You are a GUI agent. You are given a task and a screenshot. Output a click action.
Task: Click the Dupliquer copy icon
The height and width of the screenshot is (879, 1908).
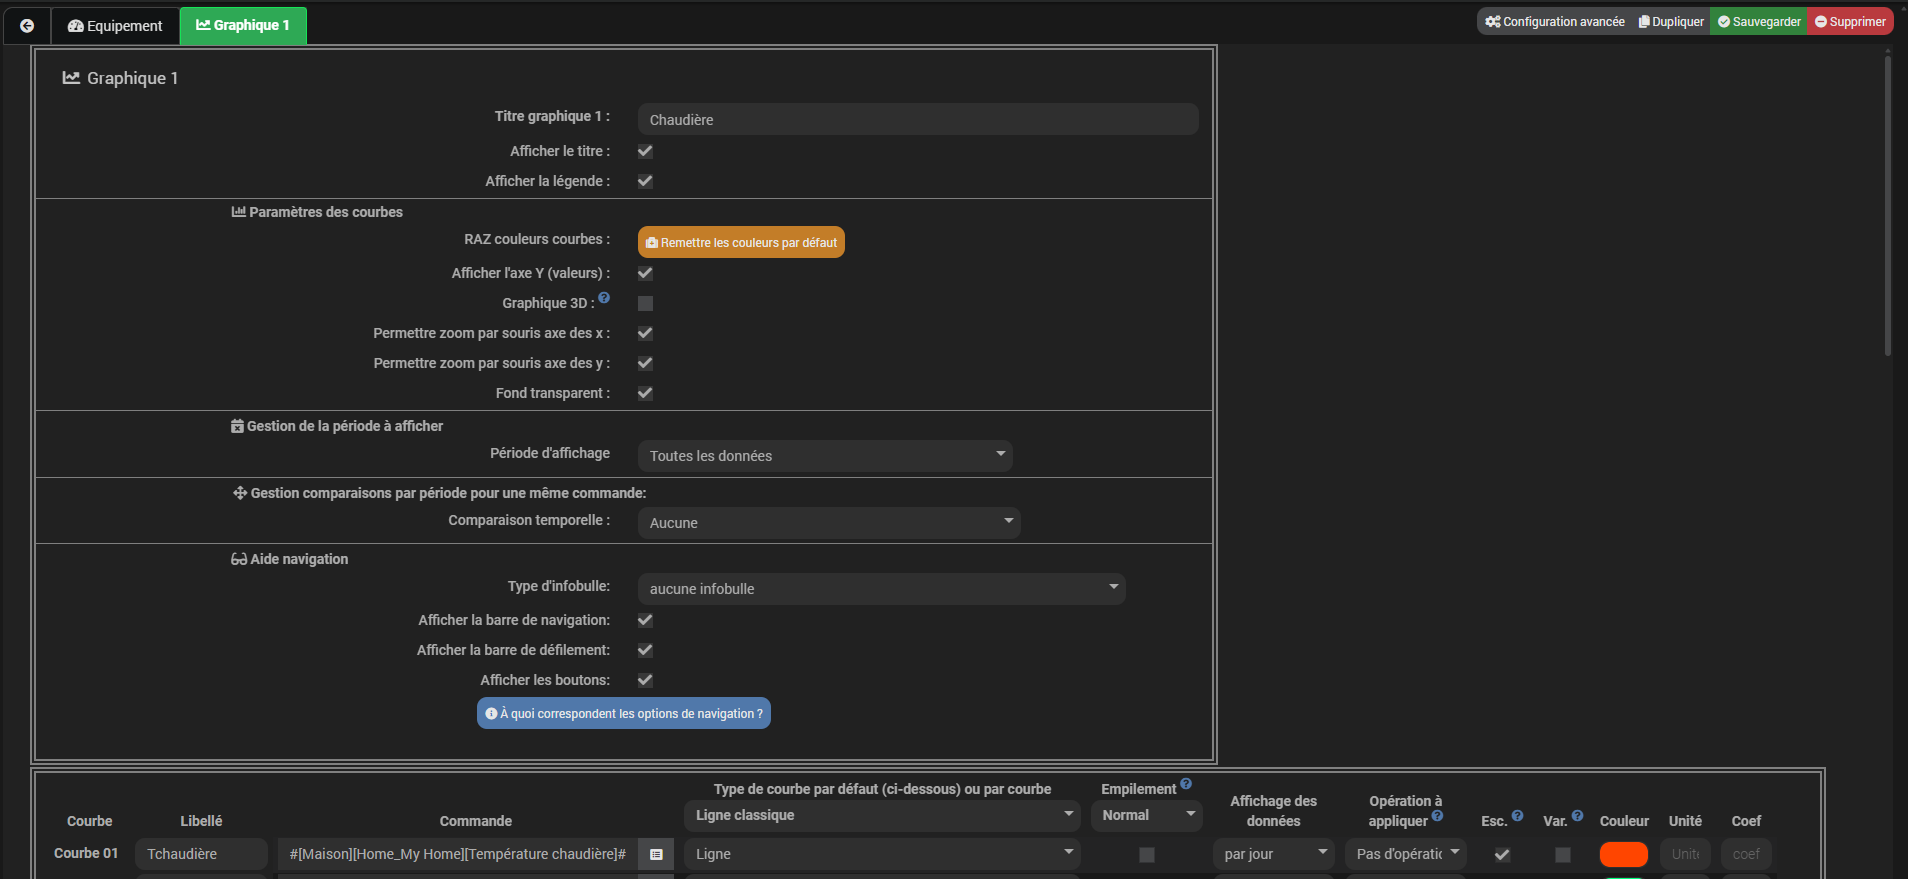pyautogui.click(x=1644, y=22)
